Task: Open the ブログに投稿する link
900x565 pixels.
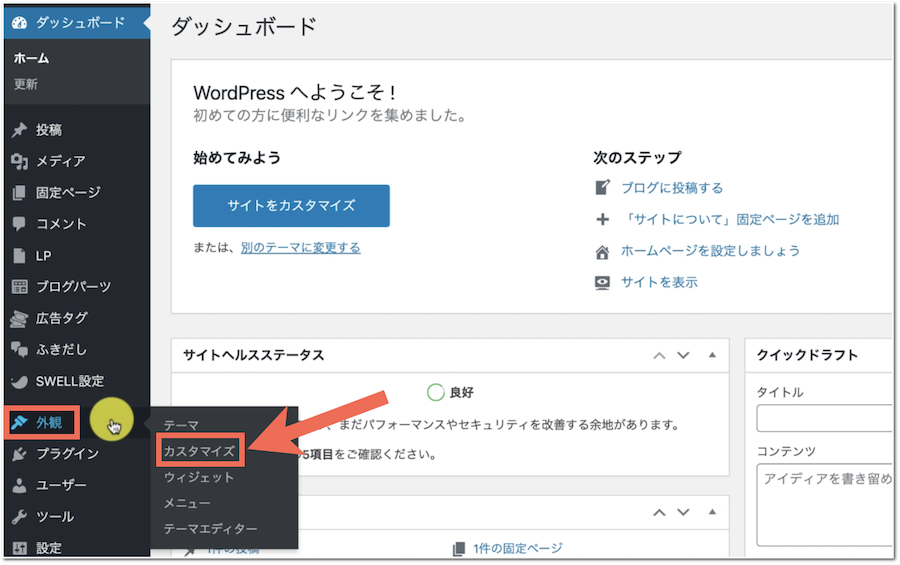Action: [671, 188]
